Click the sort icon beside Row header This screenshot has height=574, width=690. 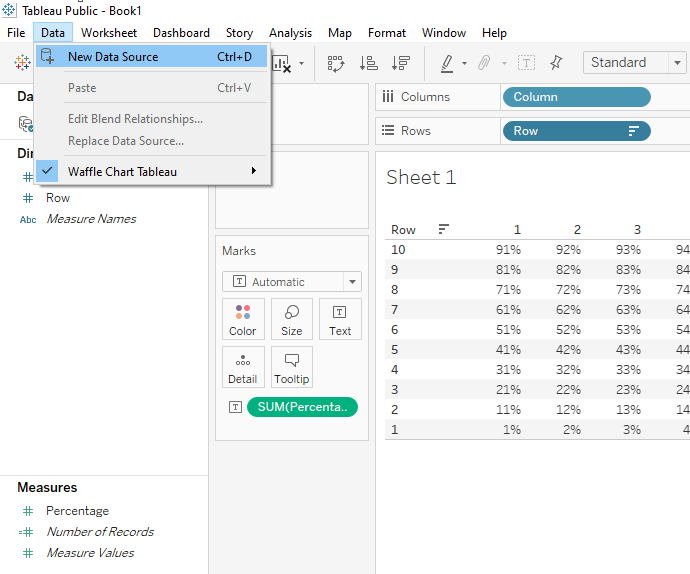(444, 229)
